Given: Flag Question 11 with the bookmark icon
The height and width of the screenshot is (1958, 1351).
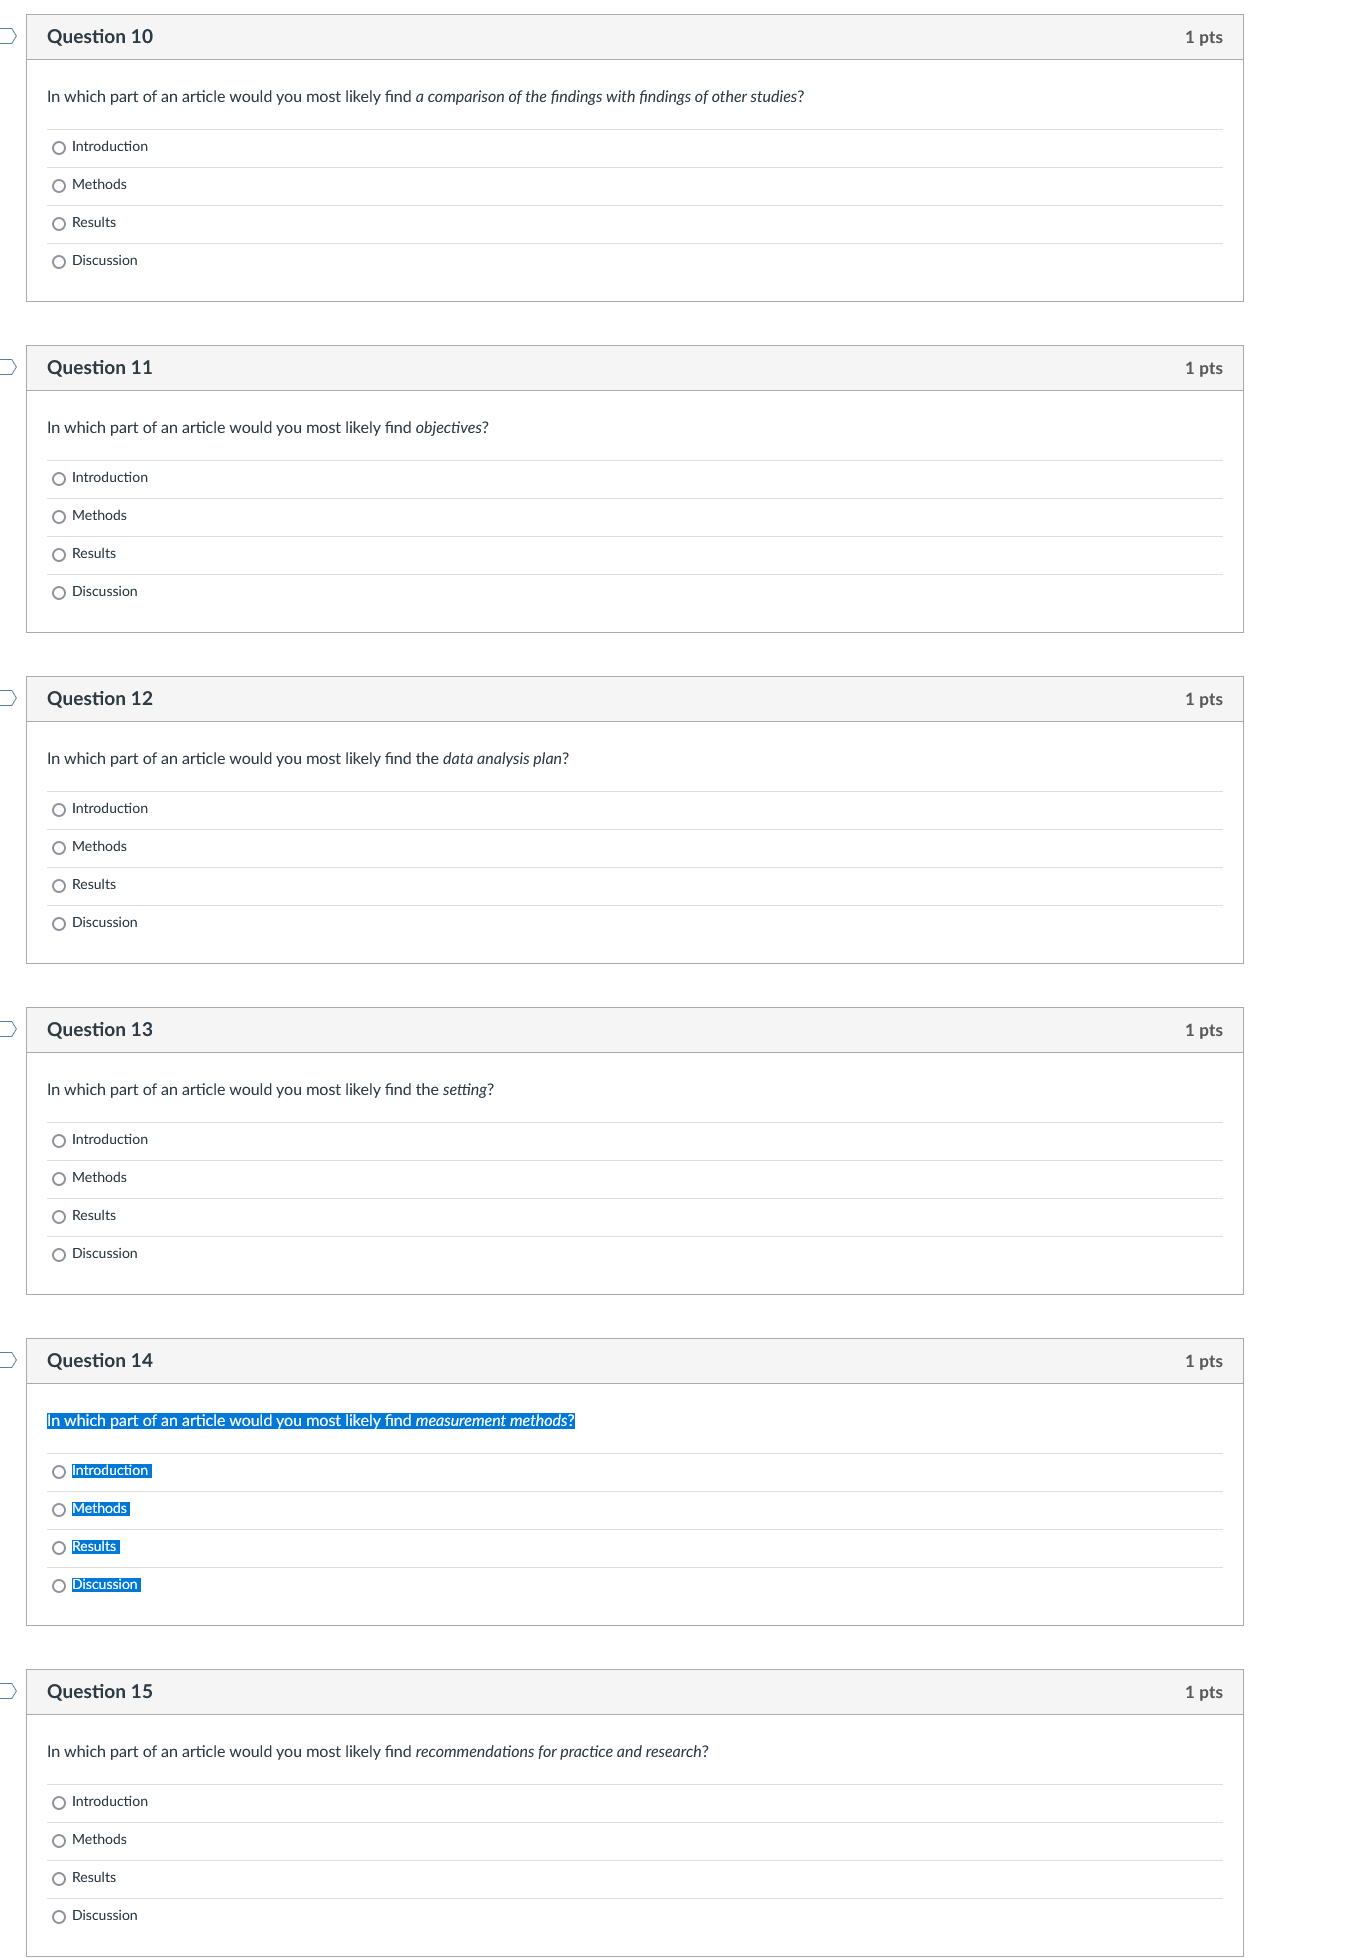Looking at the screenshot, I should click(7, 367).
